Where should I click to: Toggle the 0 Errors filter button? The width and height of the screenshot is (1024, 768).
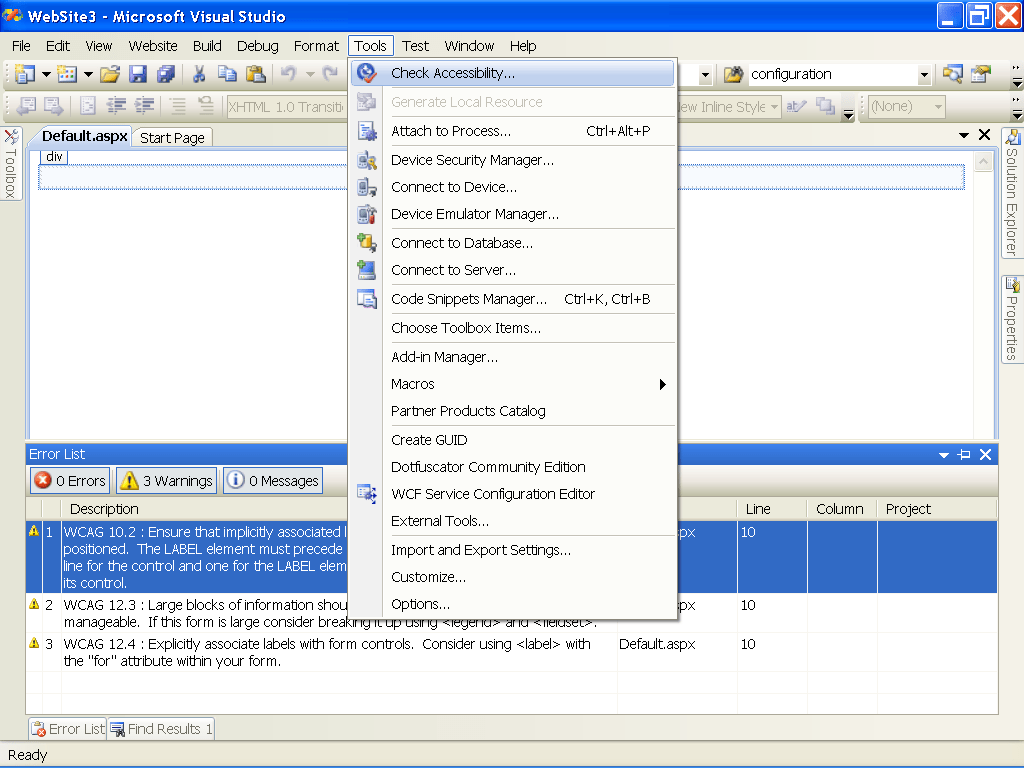[x=69, y=480]
